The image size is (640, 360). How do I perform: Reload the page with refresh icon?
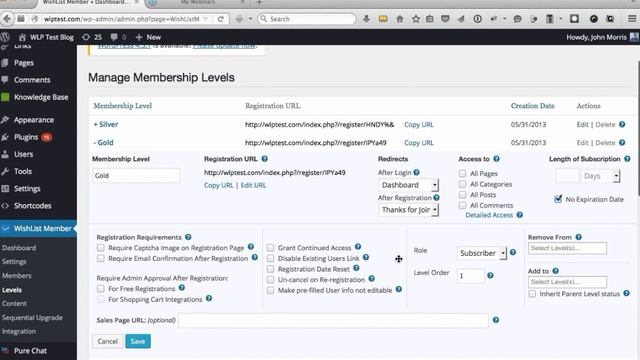[x=220, y=19]
